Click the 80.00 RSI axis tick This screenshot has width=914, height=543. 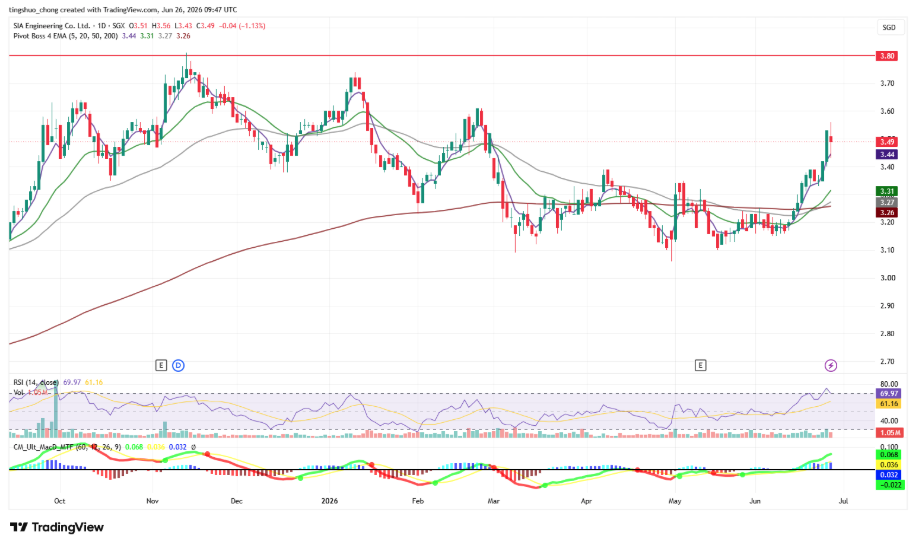(889, 385)
